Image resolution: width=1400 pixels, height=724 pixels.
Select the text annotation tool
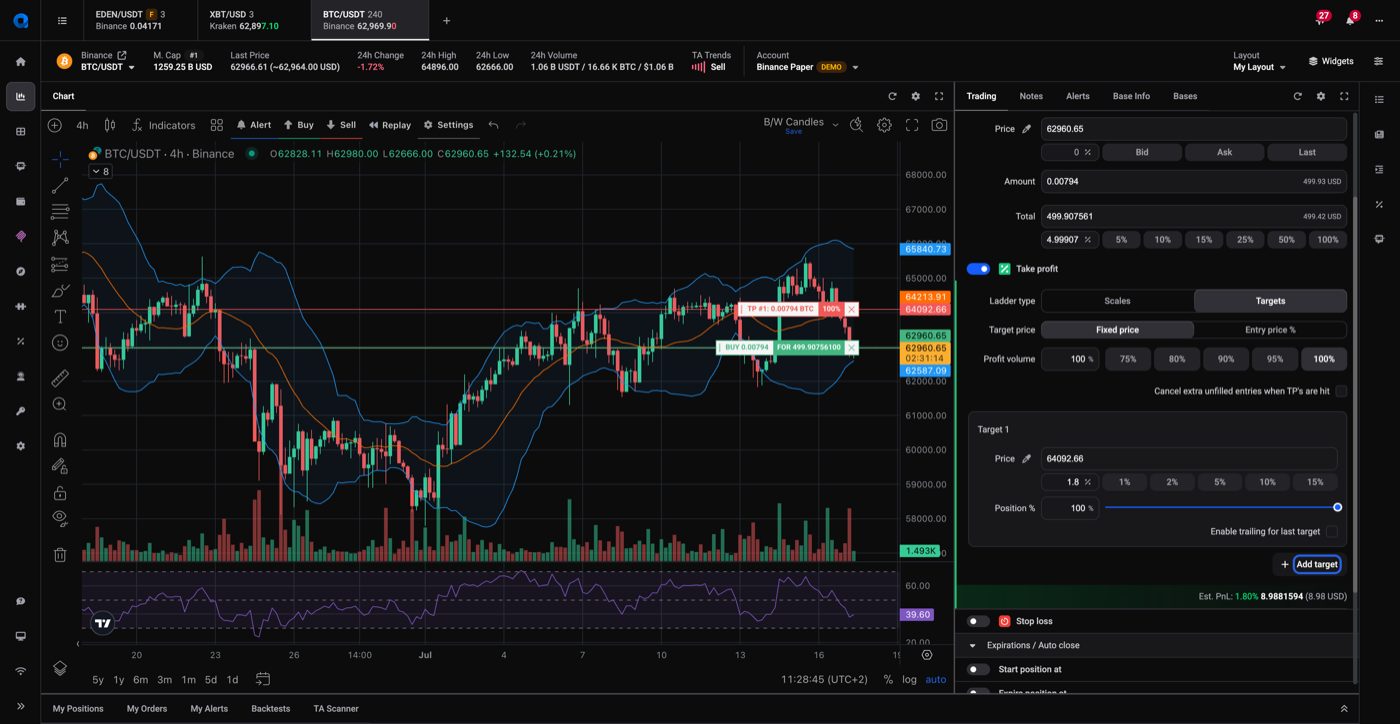(60, 316)
